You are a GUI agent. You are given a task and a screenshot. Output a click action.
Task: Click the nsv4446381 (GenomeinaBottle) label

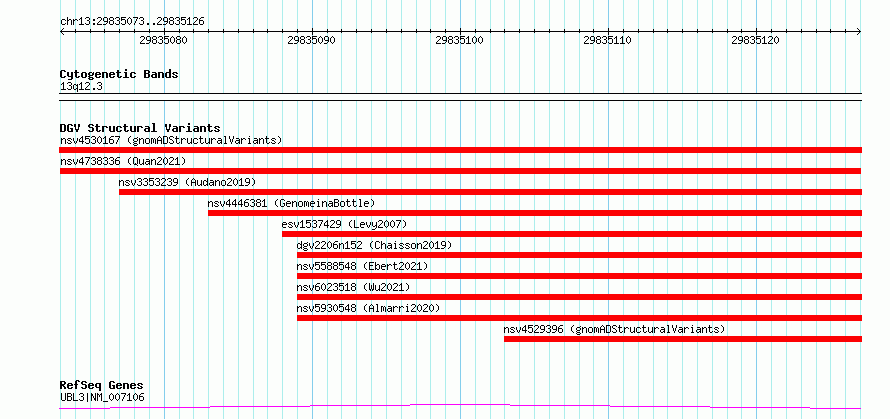pyautogui.click(x=291, y=203)
